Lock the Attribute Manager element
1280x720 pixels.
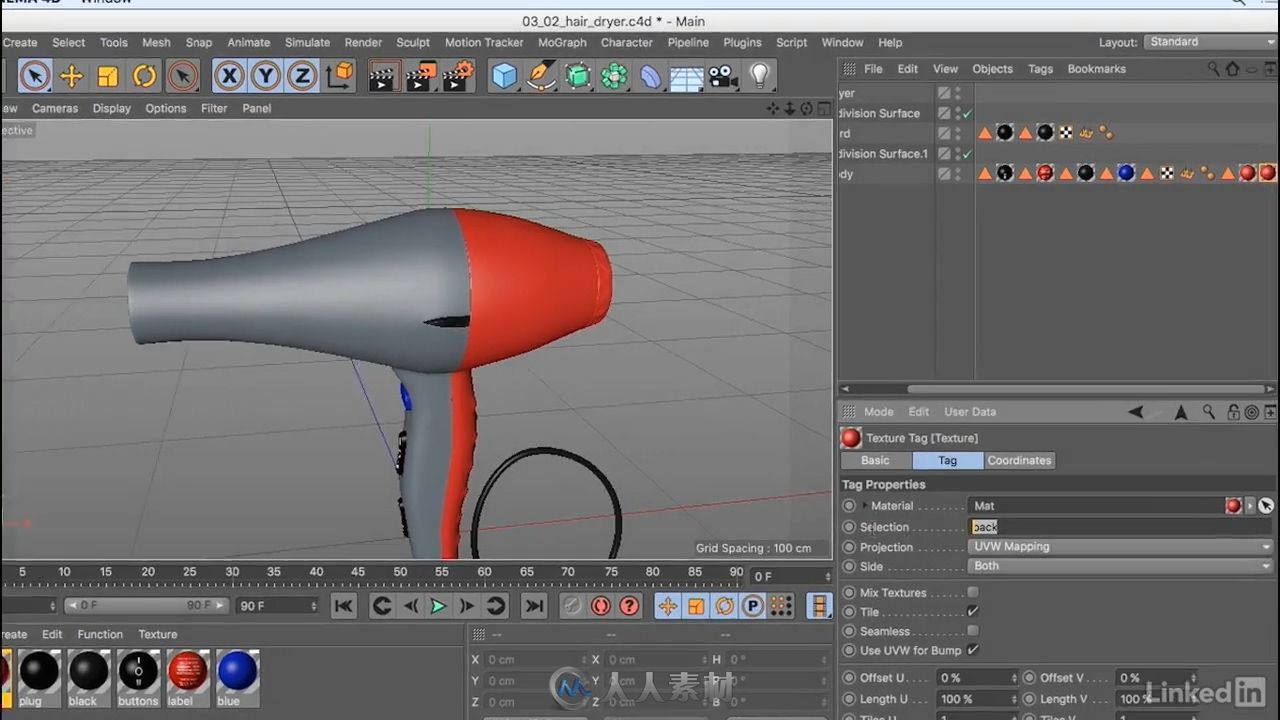(1234, 412)
